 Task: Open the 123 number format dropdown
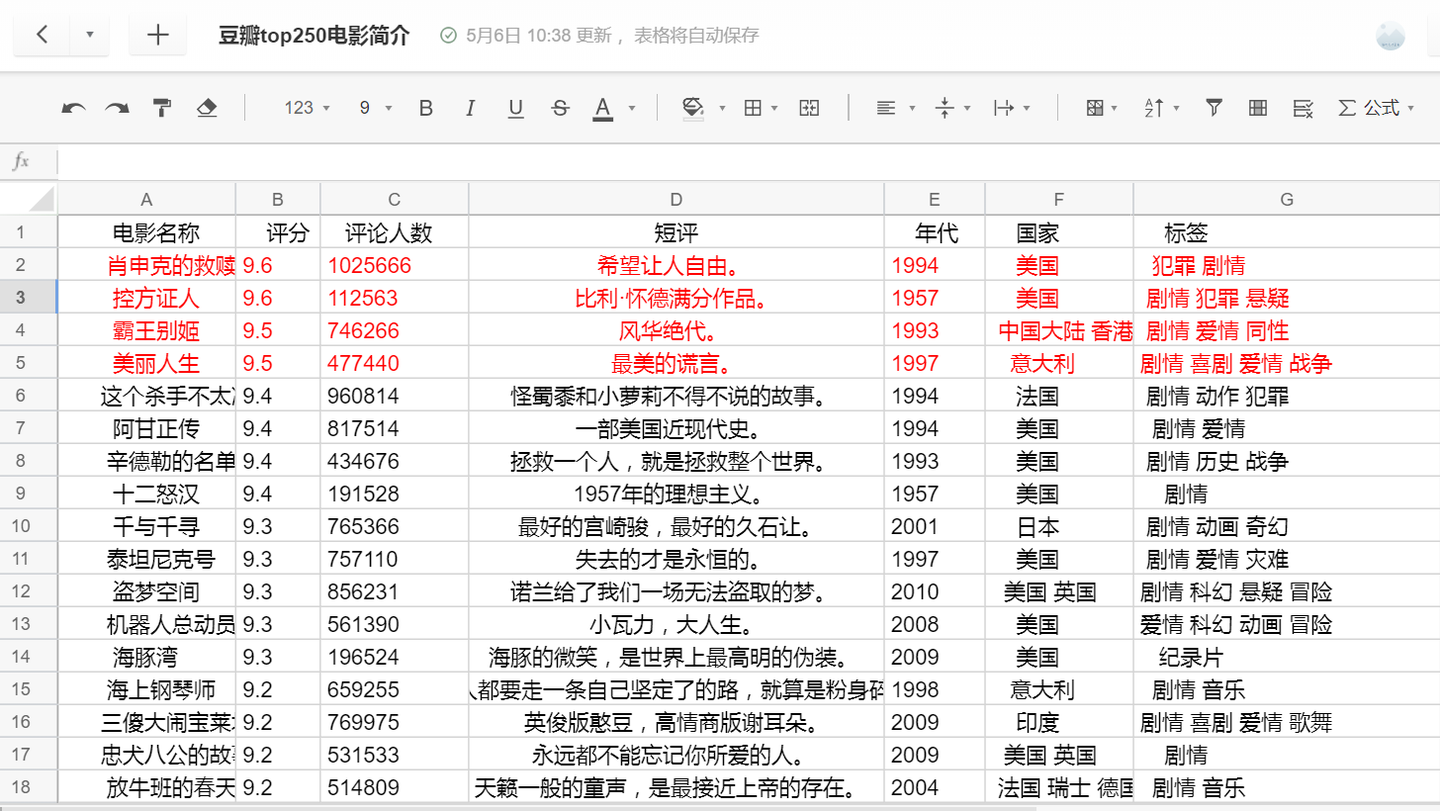click(x=307, y=108)
